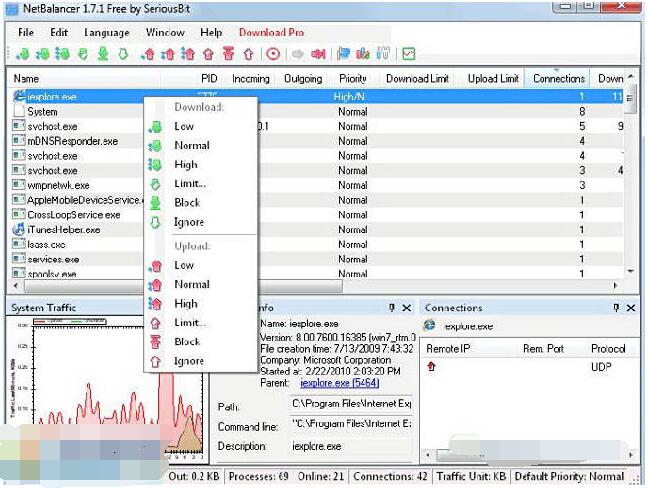
Task: Toggle the pin on the Connections panel
Action: point(616,308)
